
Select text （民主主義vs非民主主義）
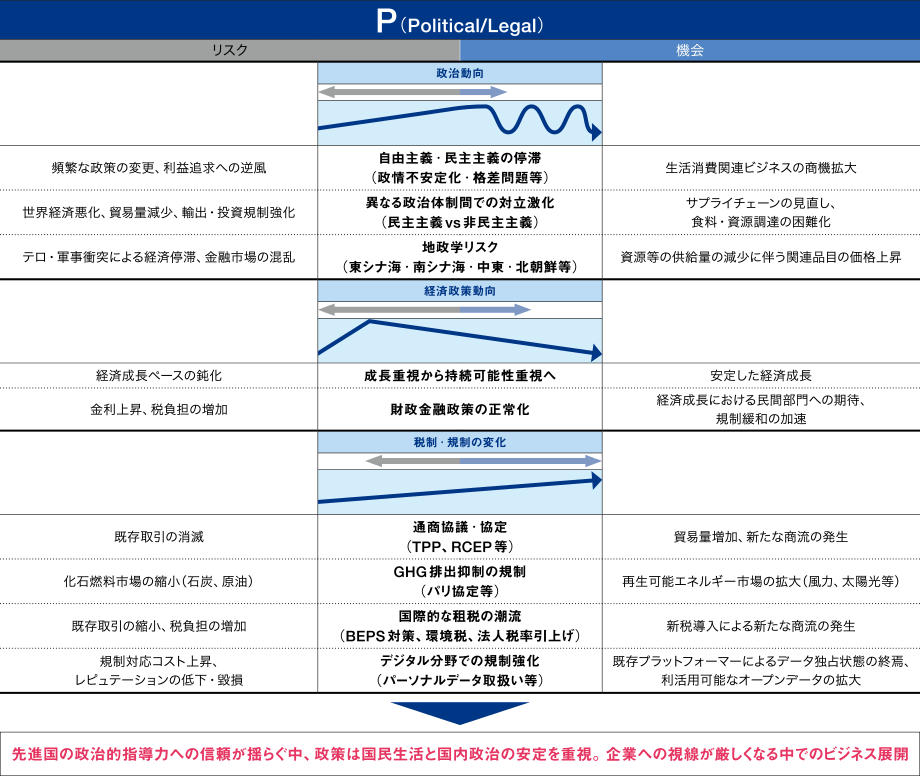click(x=460, y=222)
